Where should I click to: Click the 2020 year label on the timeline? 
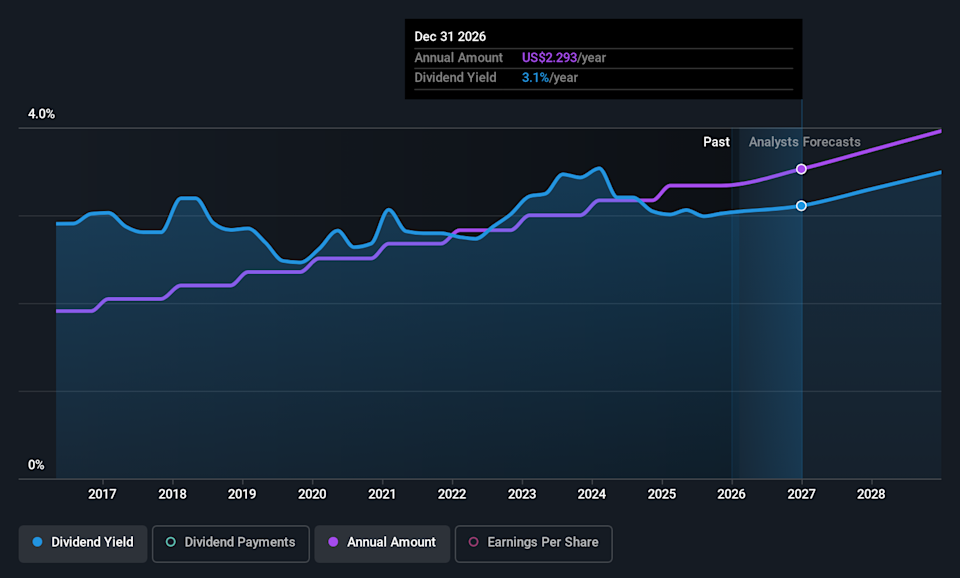(312, 494)
